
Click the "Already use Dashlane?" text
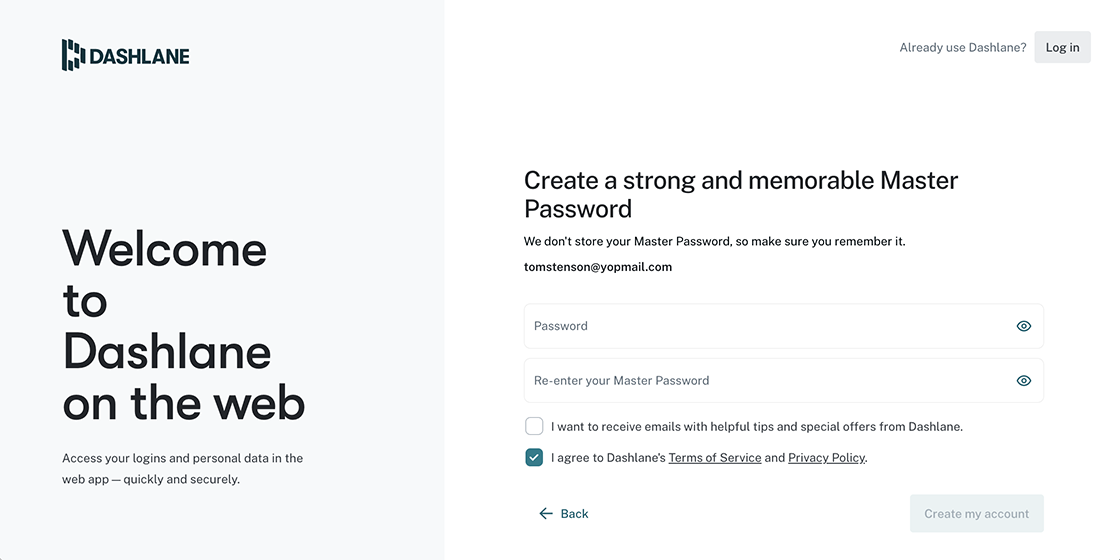point(962,48)
